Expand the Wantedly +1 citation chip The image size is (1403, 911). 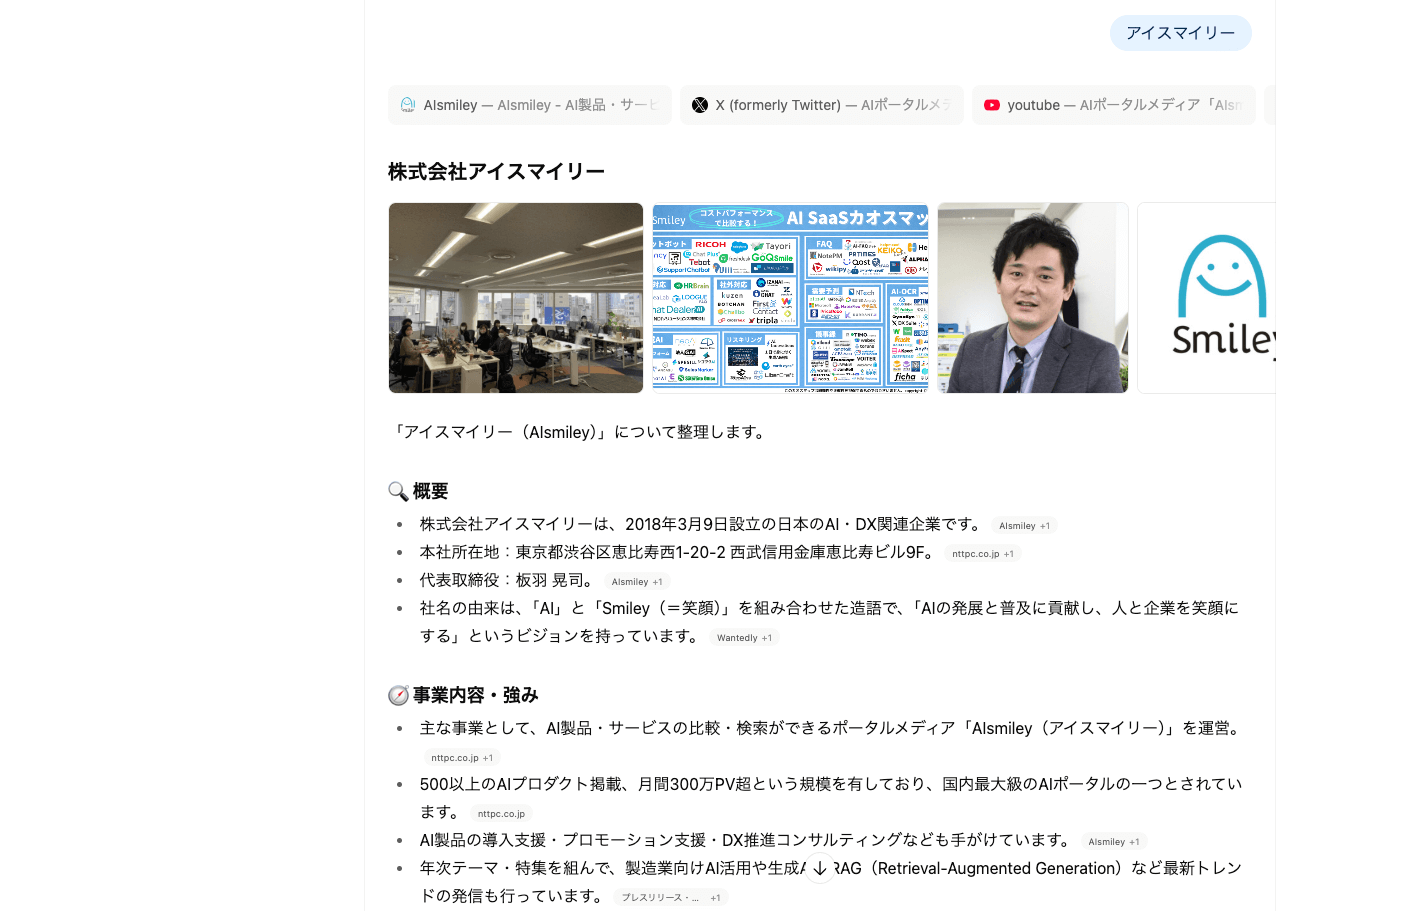click(744, 638)
